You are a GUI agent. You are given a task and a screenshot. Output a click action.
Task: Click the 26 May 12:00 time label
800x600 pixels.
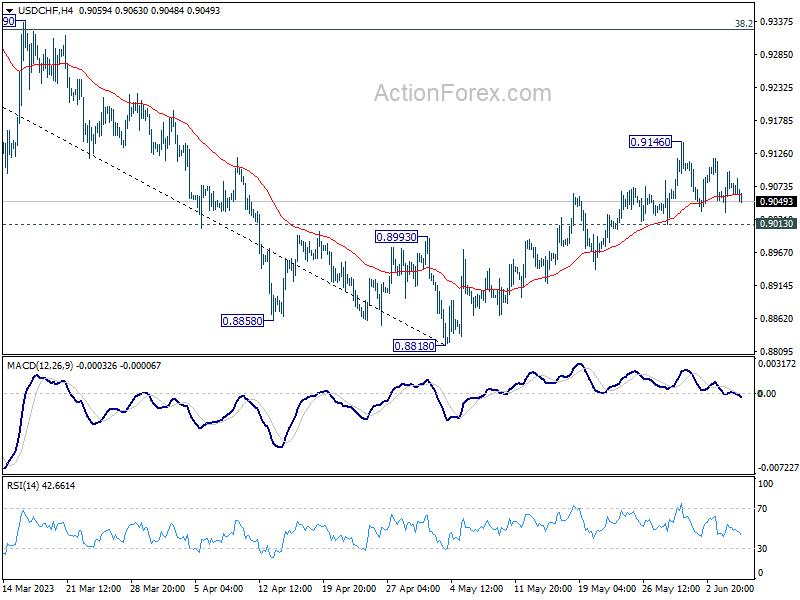(x=671, y=589)
